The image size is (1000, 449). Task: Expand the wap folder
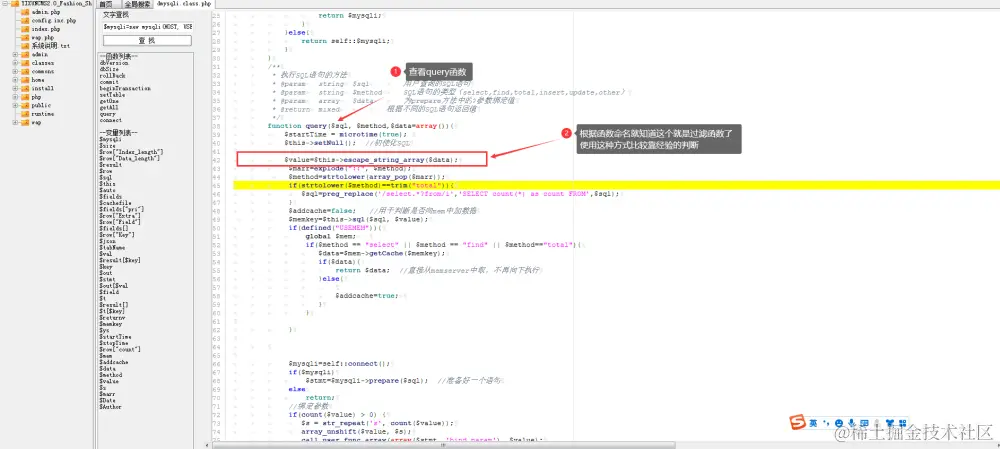[15, 122]
